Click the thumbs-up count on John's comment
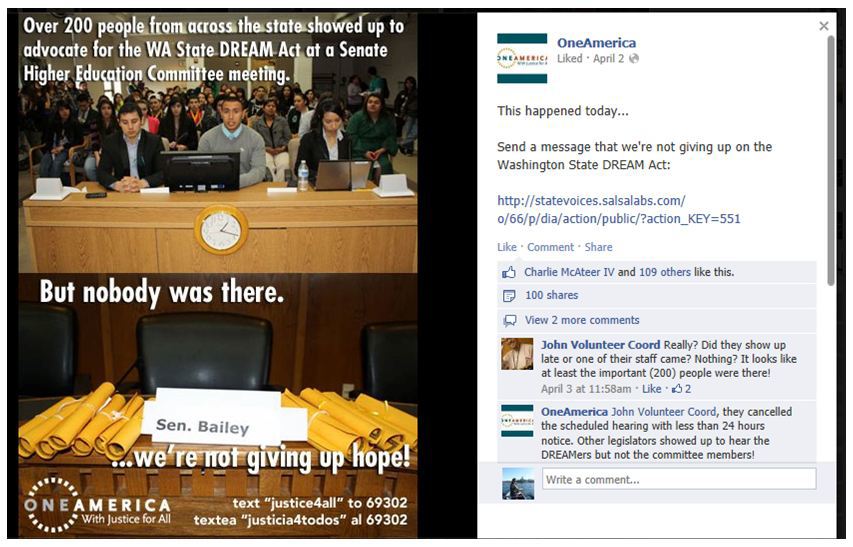 pos(682,389)
